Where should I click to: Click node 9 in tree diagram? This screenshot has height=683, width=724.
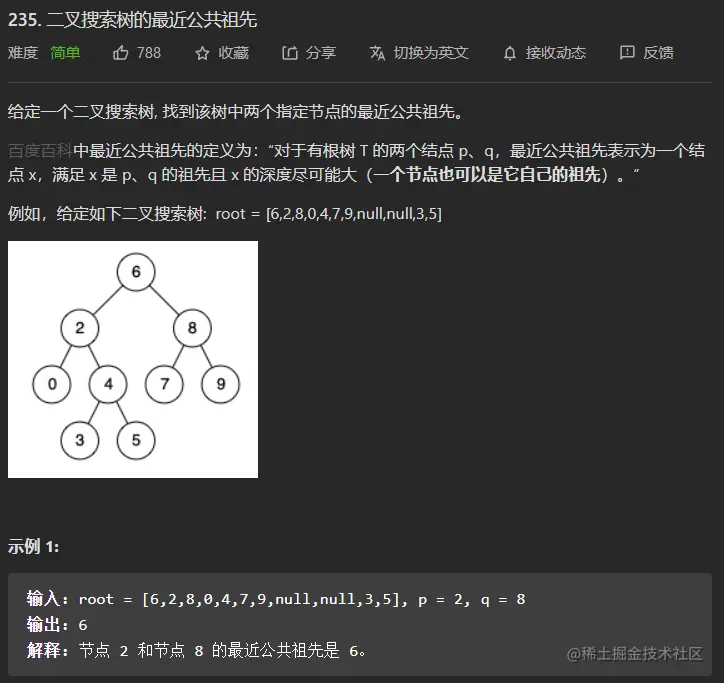[x=220, y=384]
